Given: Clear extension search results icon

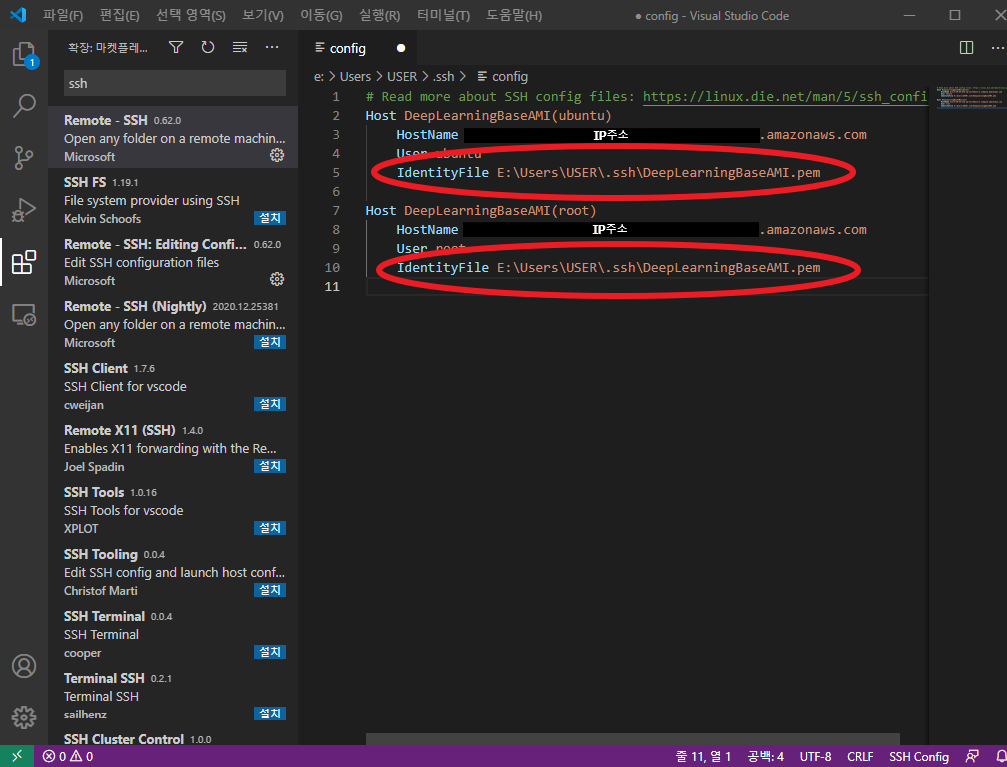Looking at the screenshot, I should tap(240, 47).
